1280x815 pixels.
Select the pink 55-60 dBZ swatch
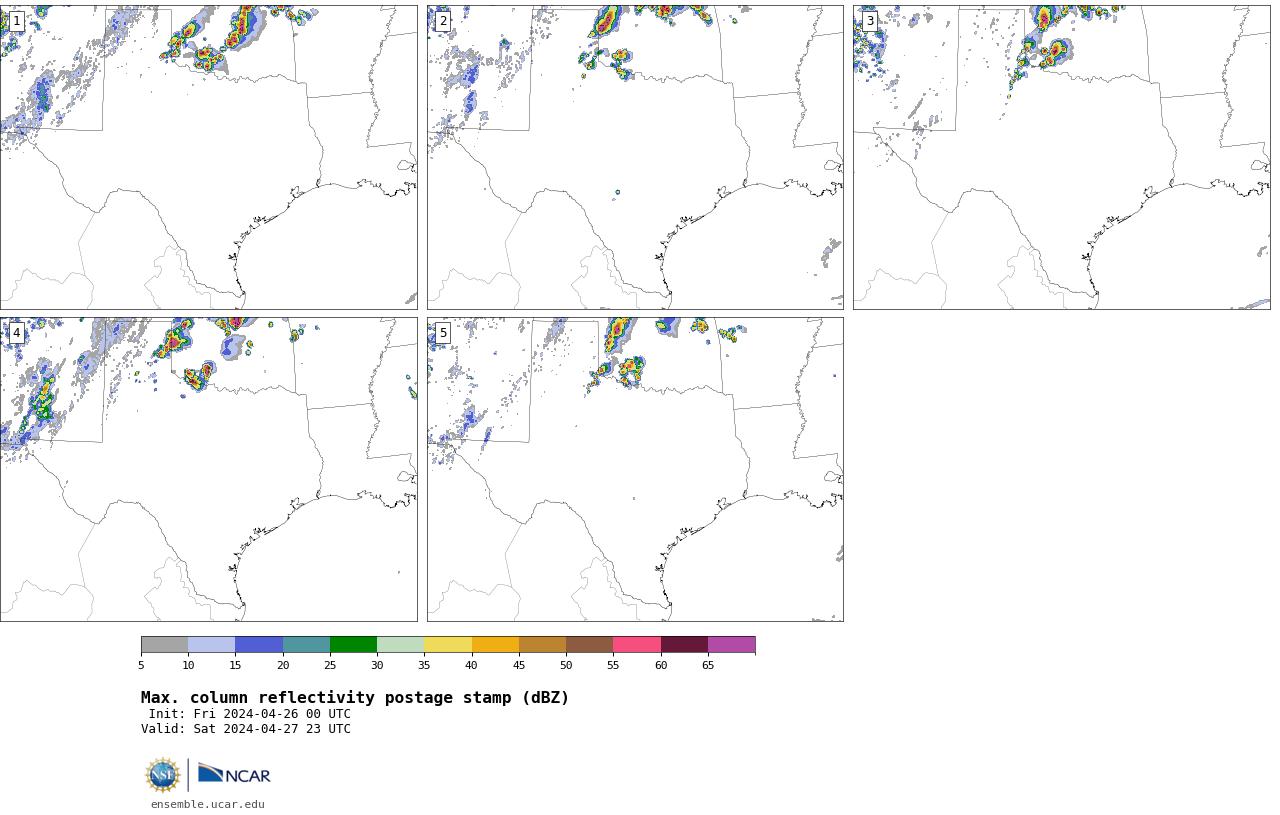(x=637, y=644)
